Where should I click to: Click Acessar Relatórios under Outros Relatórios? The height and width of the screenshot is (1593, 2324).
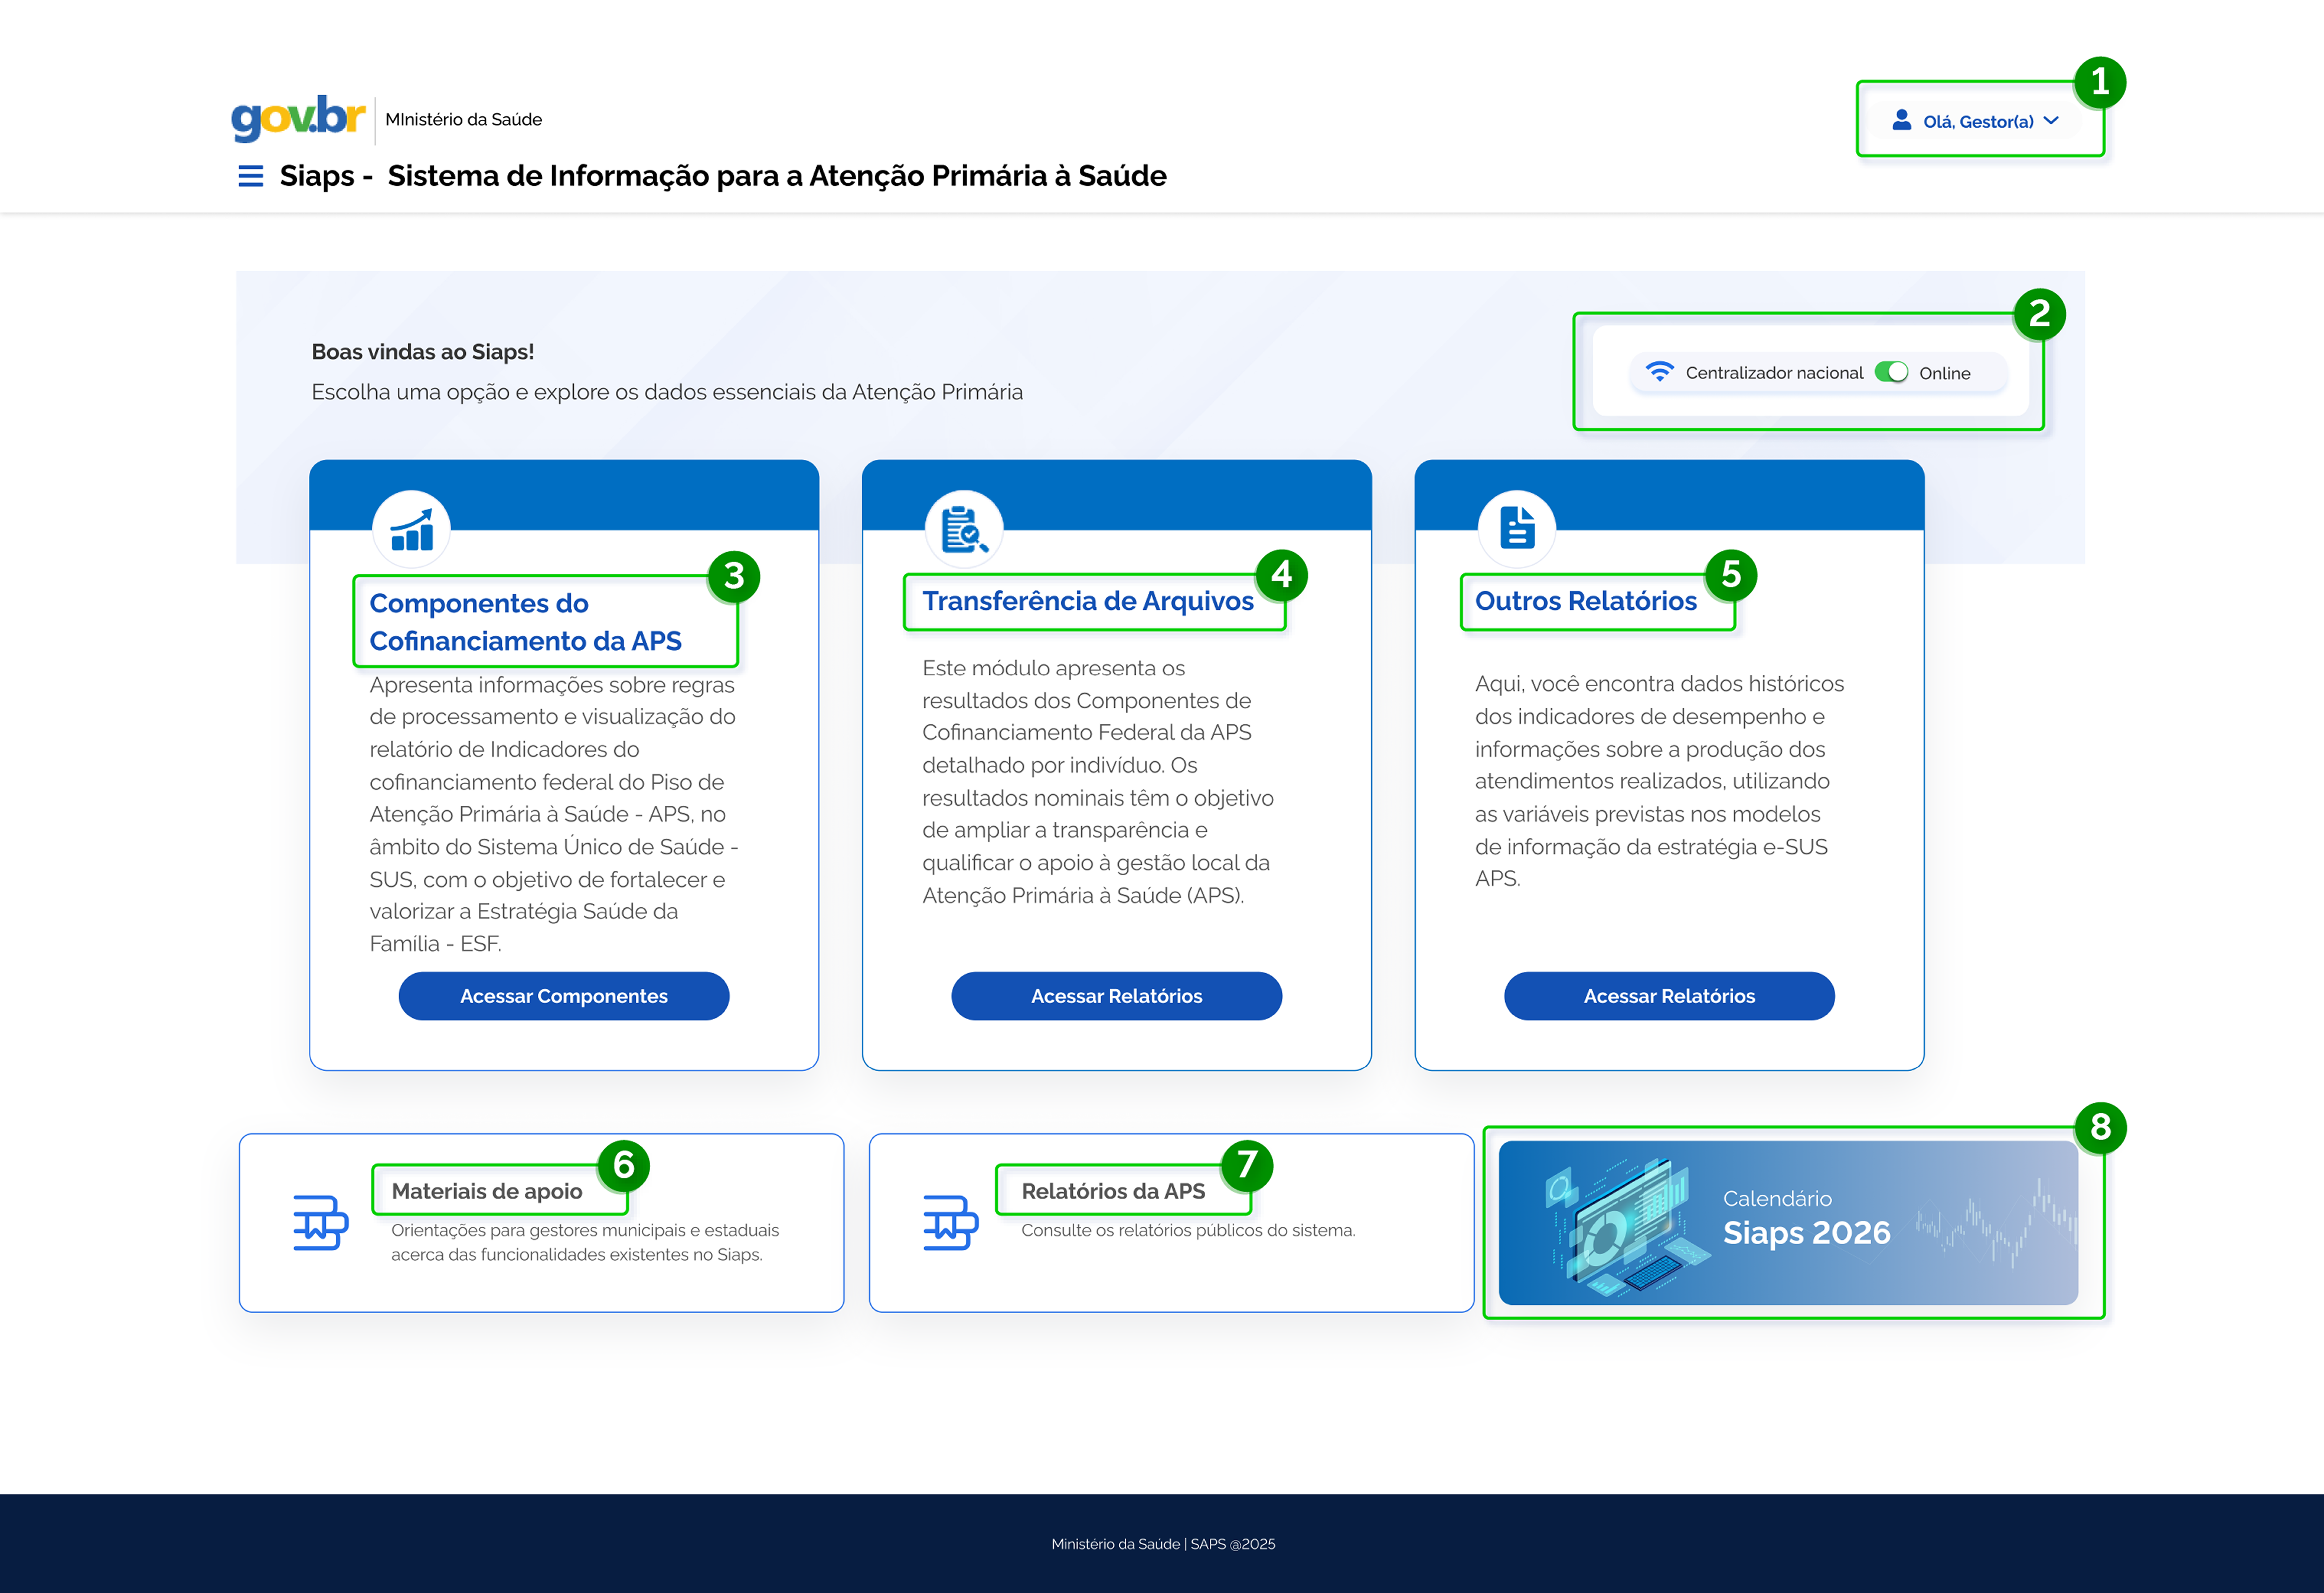[1669, 996]
